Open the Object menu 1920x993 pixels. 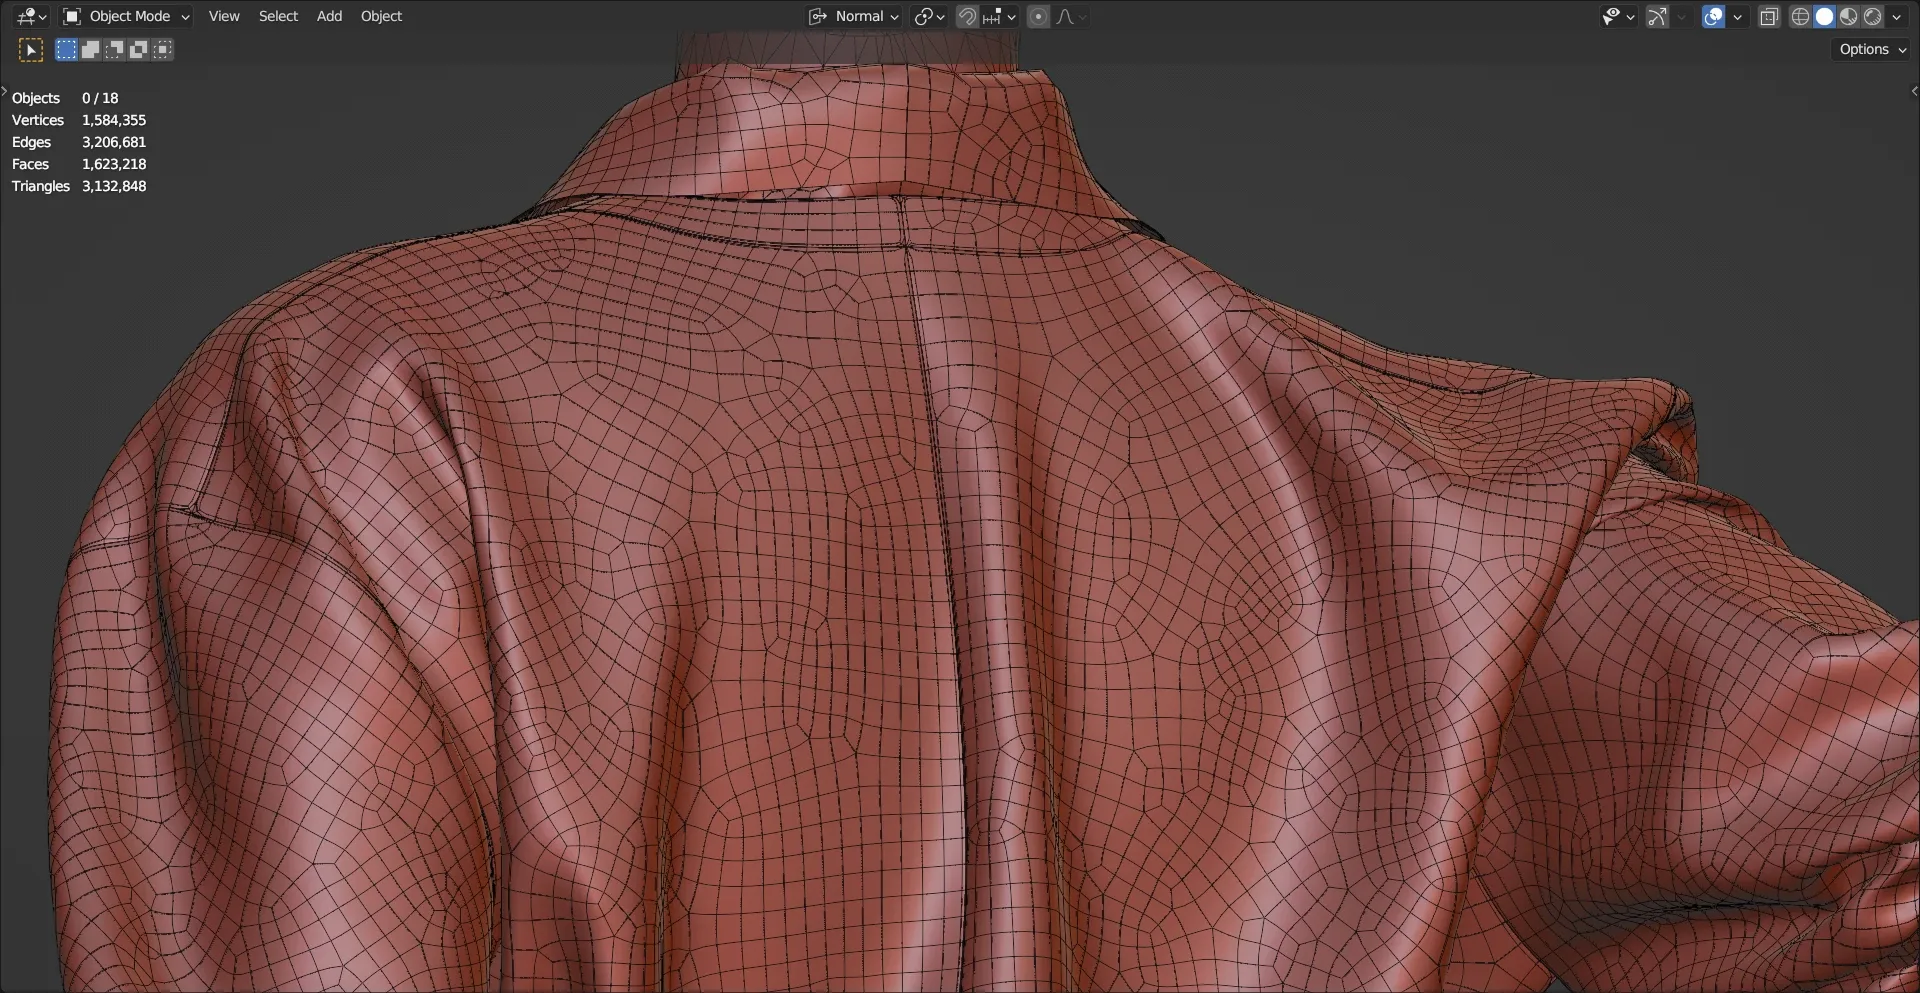pyautogui.click(x=381, y=16)
